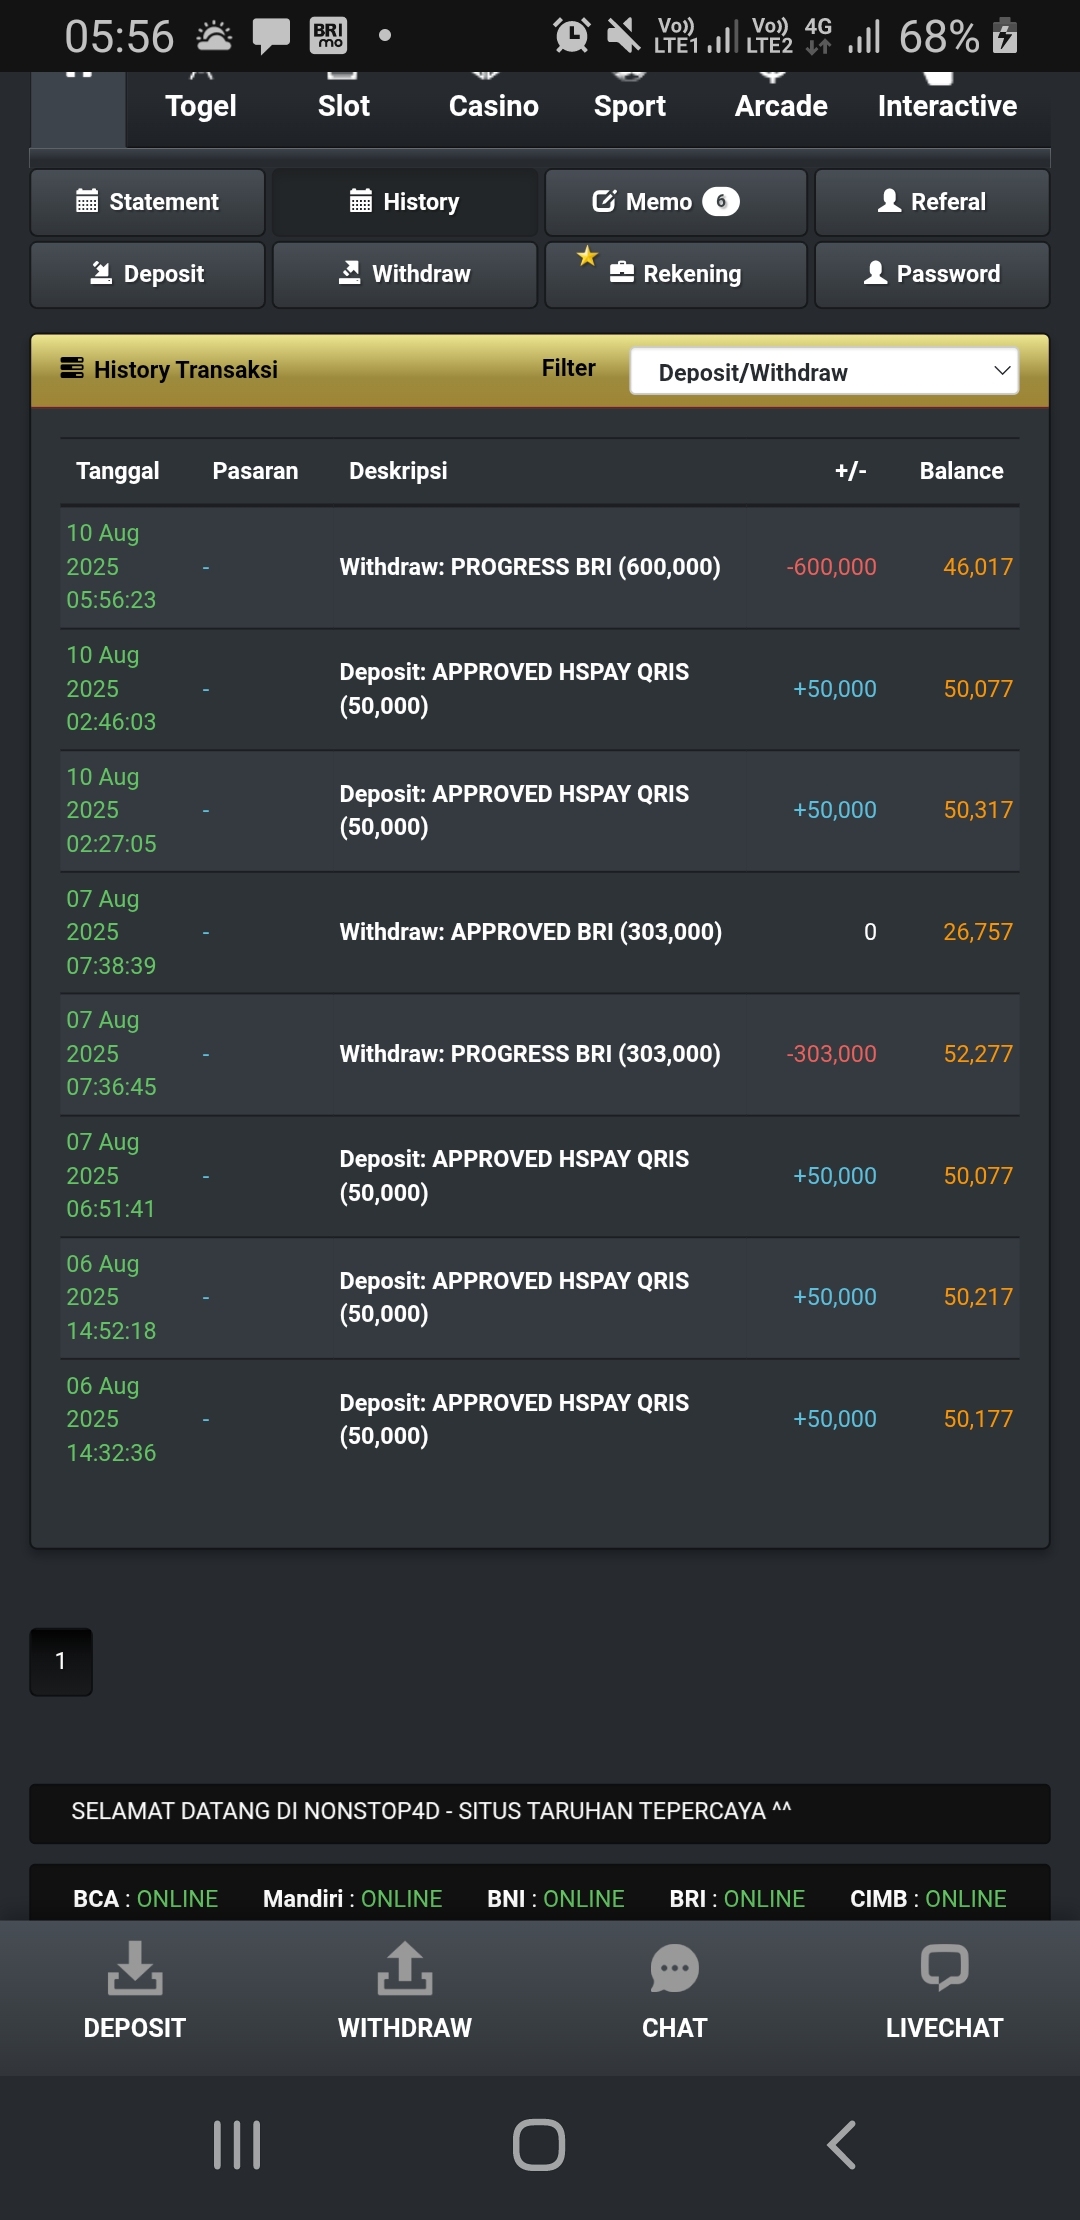Switch to the Casino category tab
This screenshot has width=1080, height=2220.
pyautogui.click(x=494, y=106)
